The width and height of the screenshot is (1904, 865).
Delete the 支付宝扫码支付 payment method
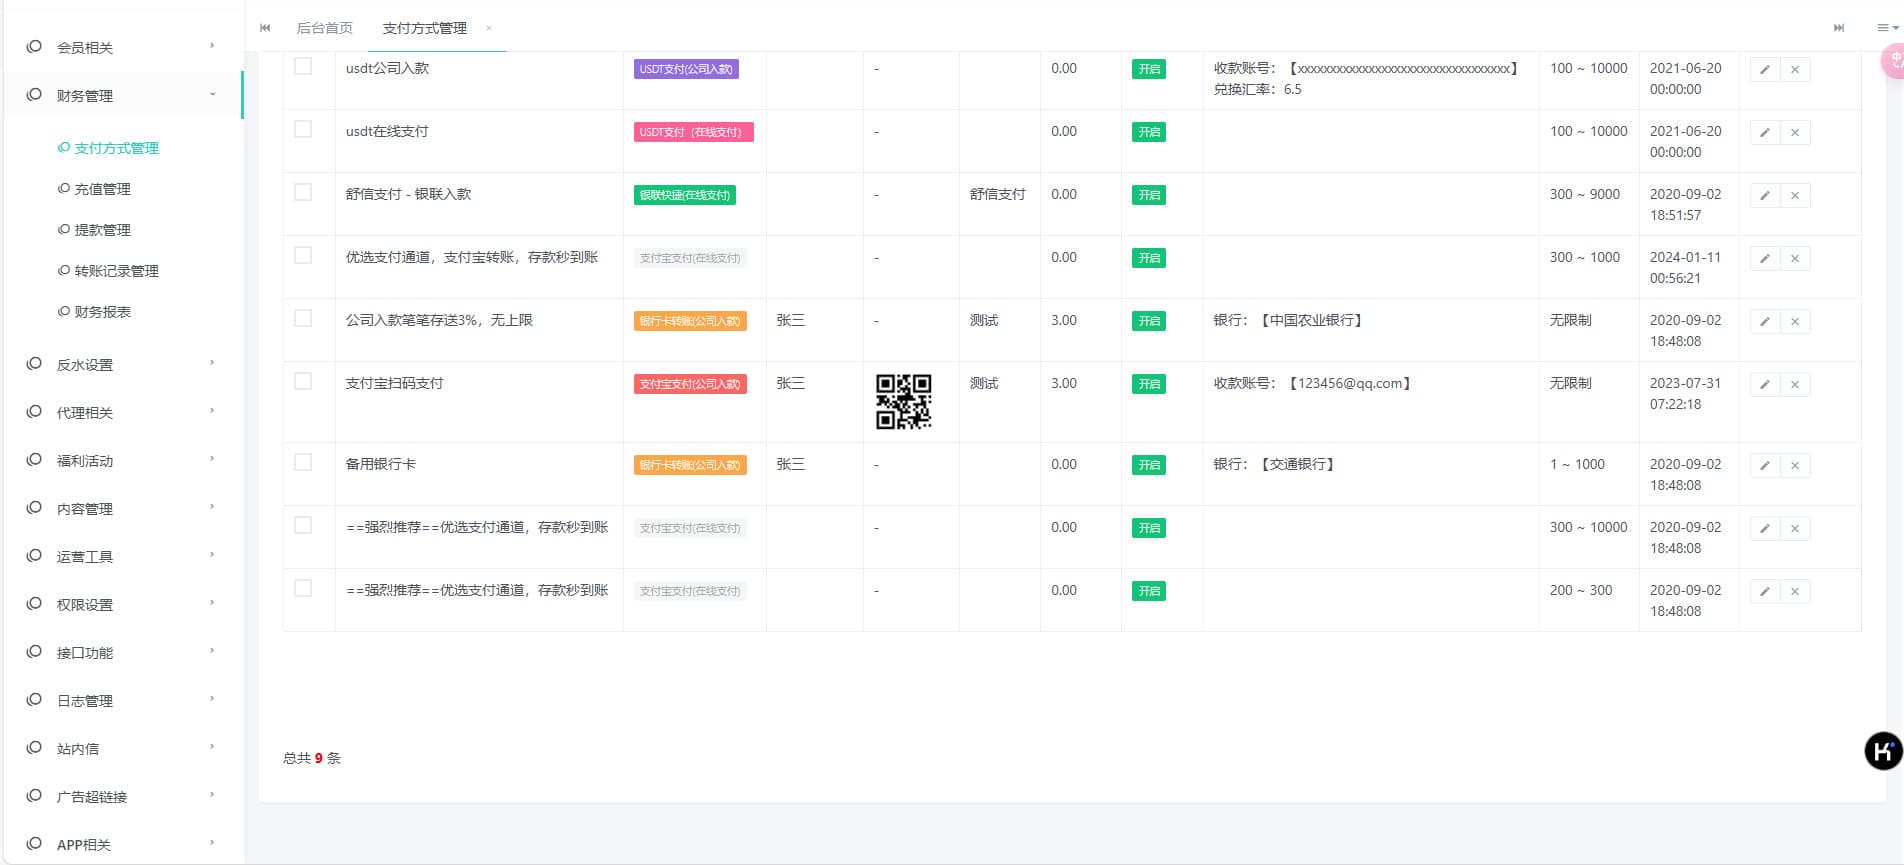click(x=1795, y=385)
